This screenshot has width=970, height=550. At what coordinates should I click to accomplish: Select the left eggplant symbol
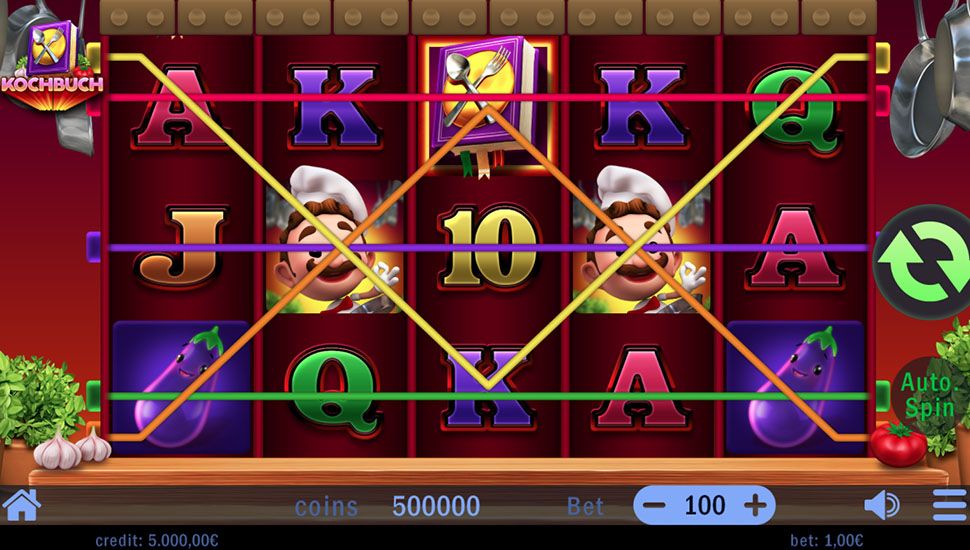(181, 387)
